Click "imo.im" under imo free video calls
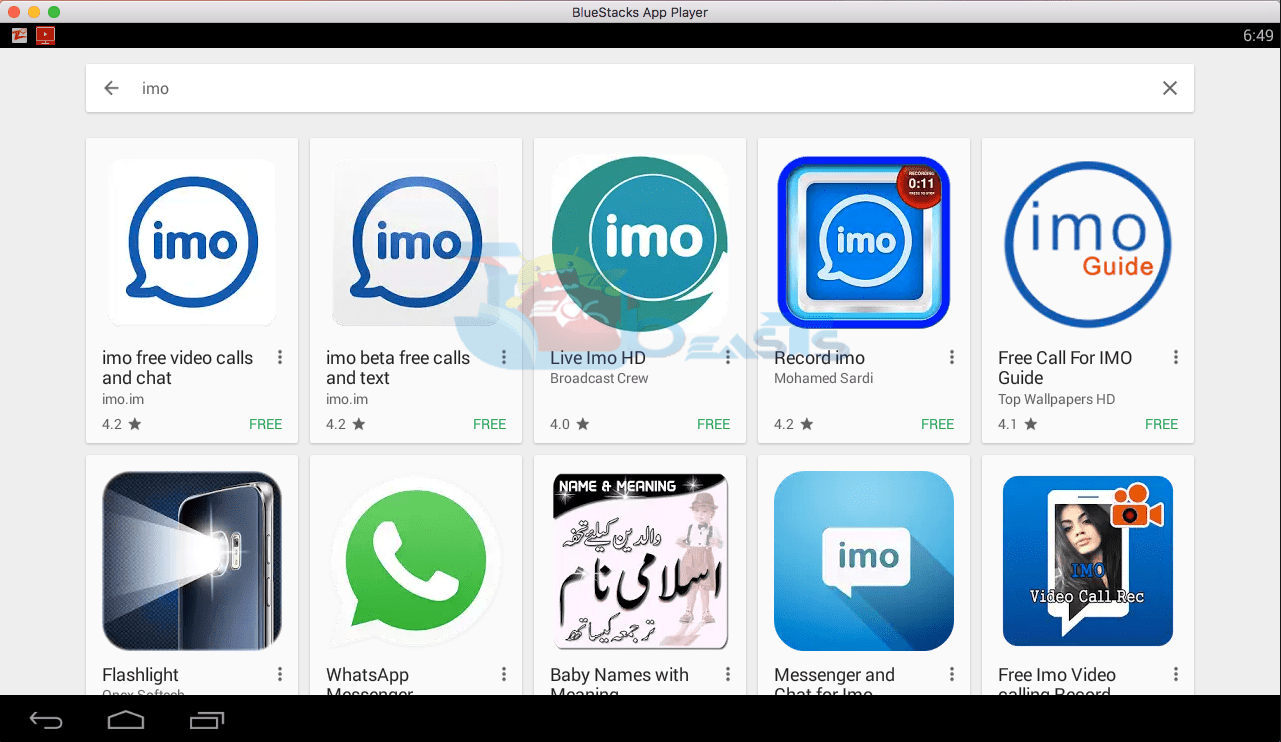Image resolution: width=1281 pixels, height=742 pixels. [x=123, y=400]
